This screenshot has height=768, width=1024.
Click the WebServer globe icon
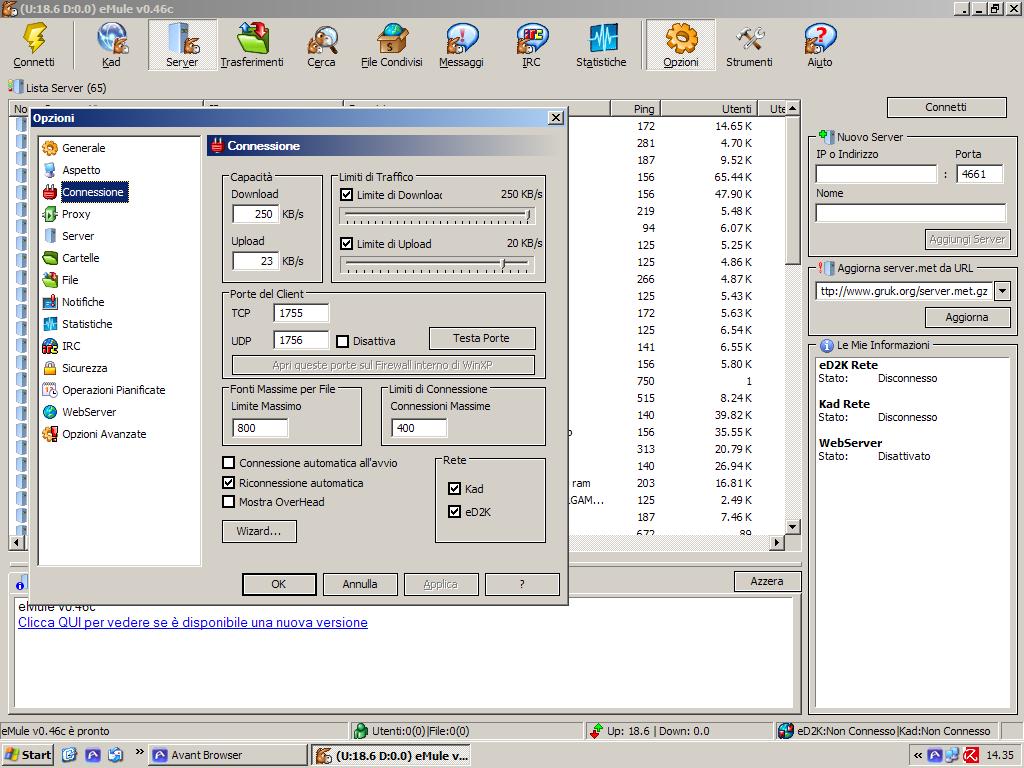50,412
